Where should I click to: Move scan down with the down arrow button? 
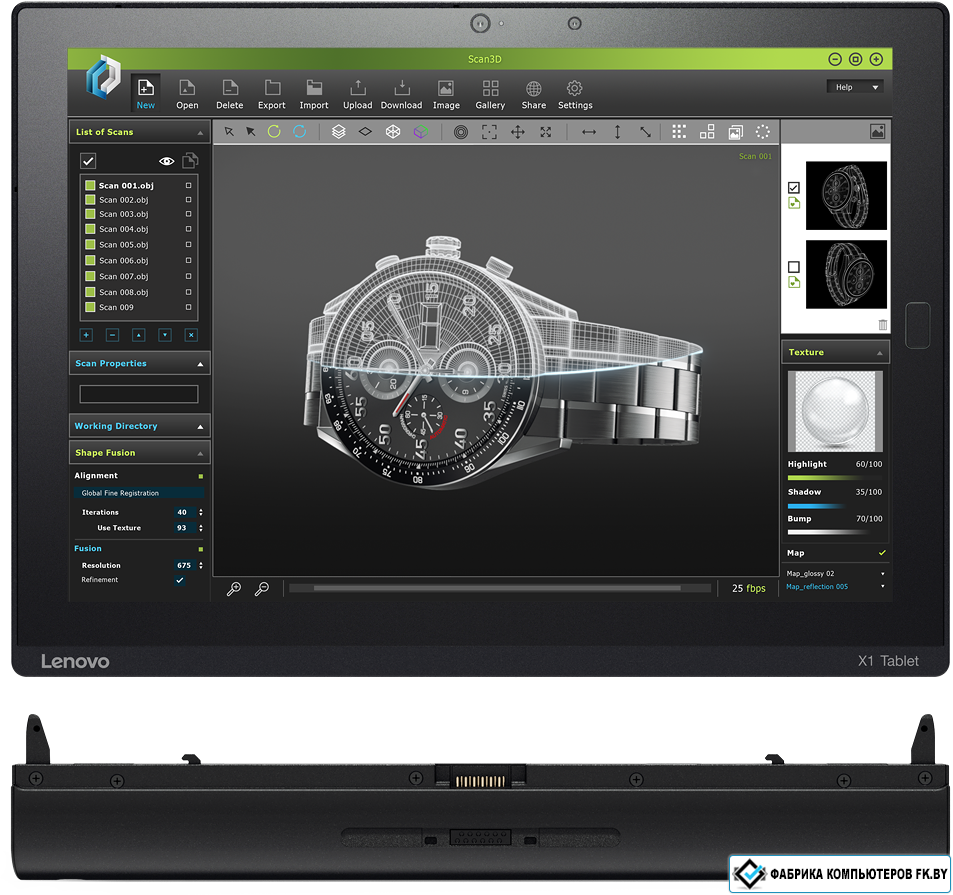165,335
